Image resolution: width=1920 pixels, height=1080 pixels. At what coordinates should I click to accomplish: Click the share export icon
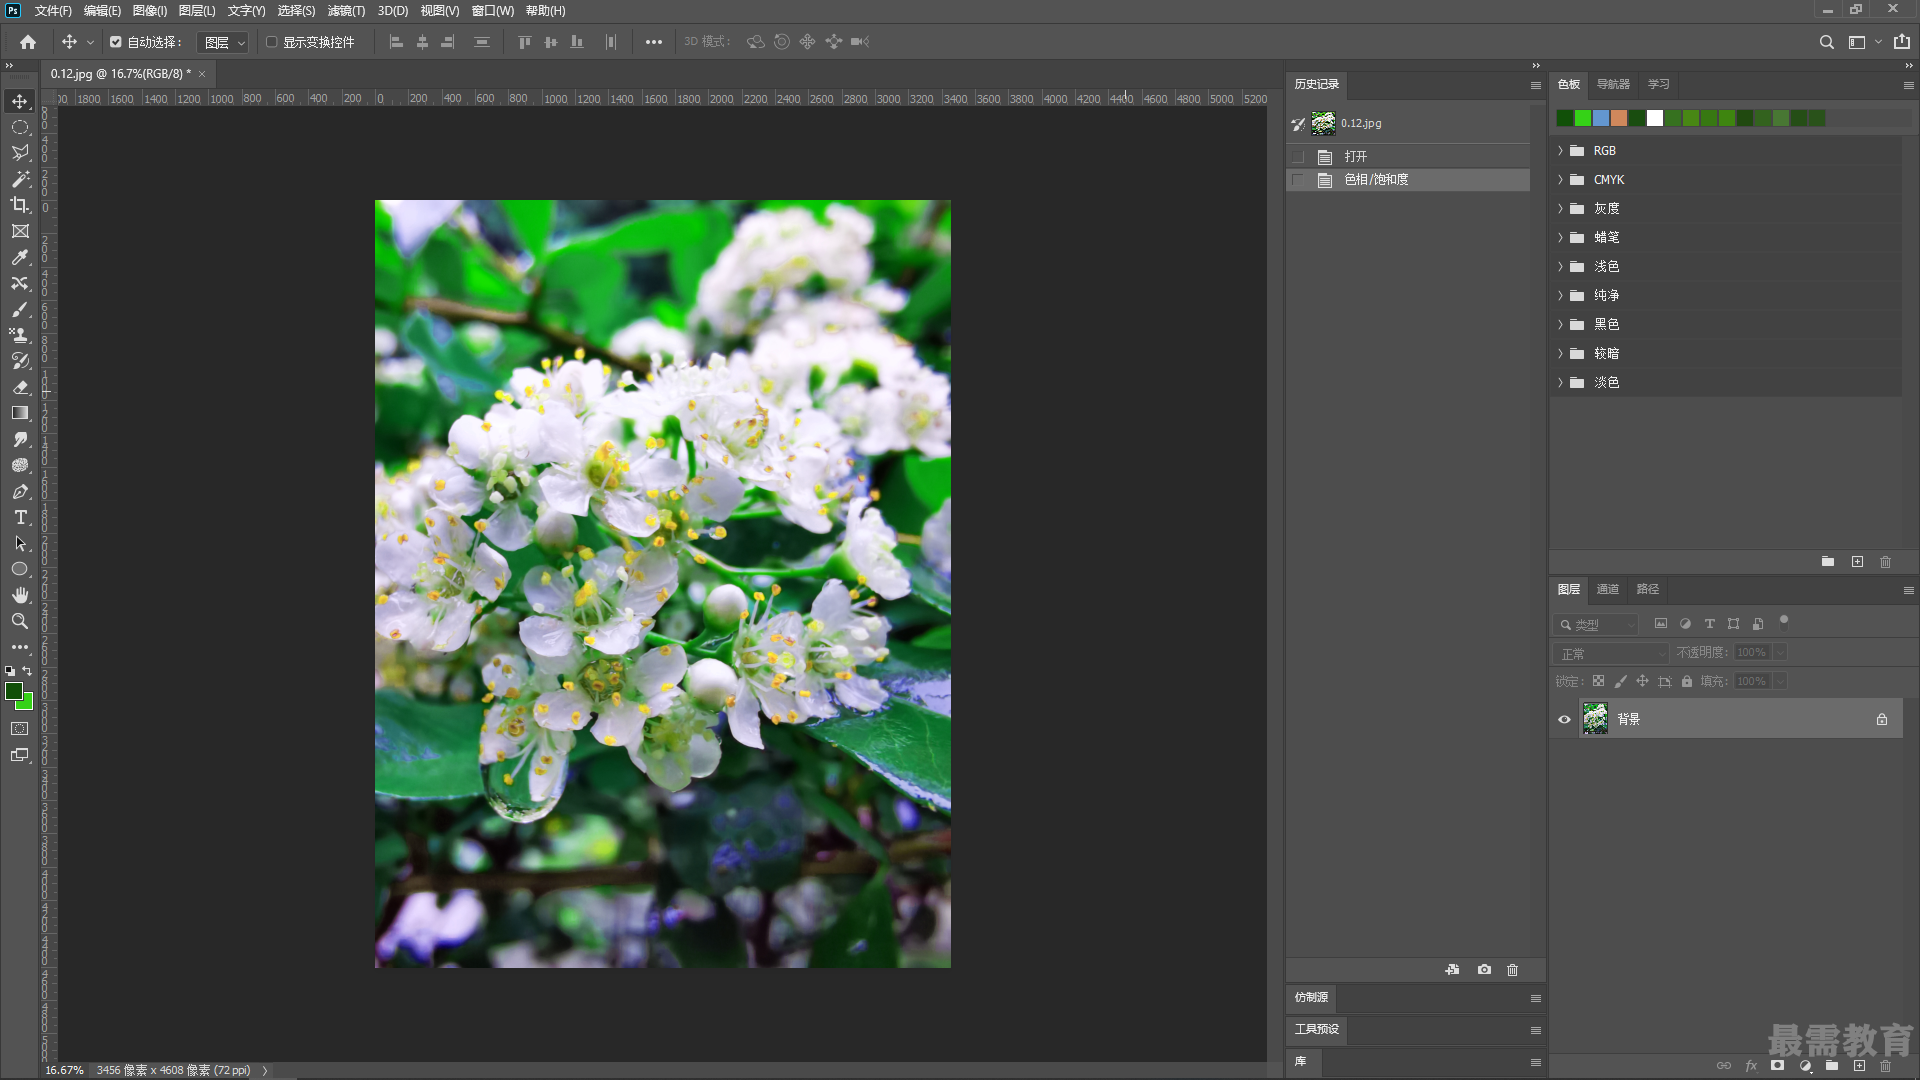tap(1902, 42)
